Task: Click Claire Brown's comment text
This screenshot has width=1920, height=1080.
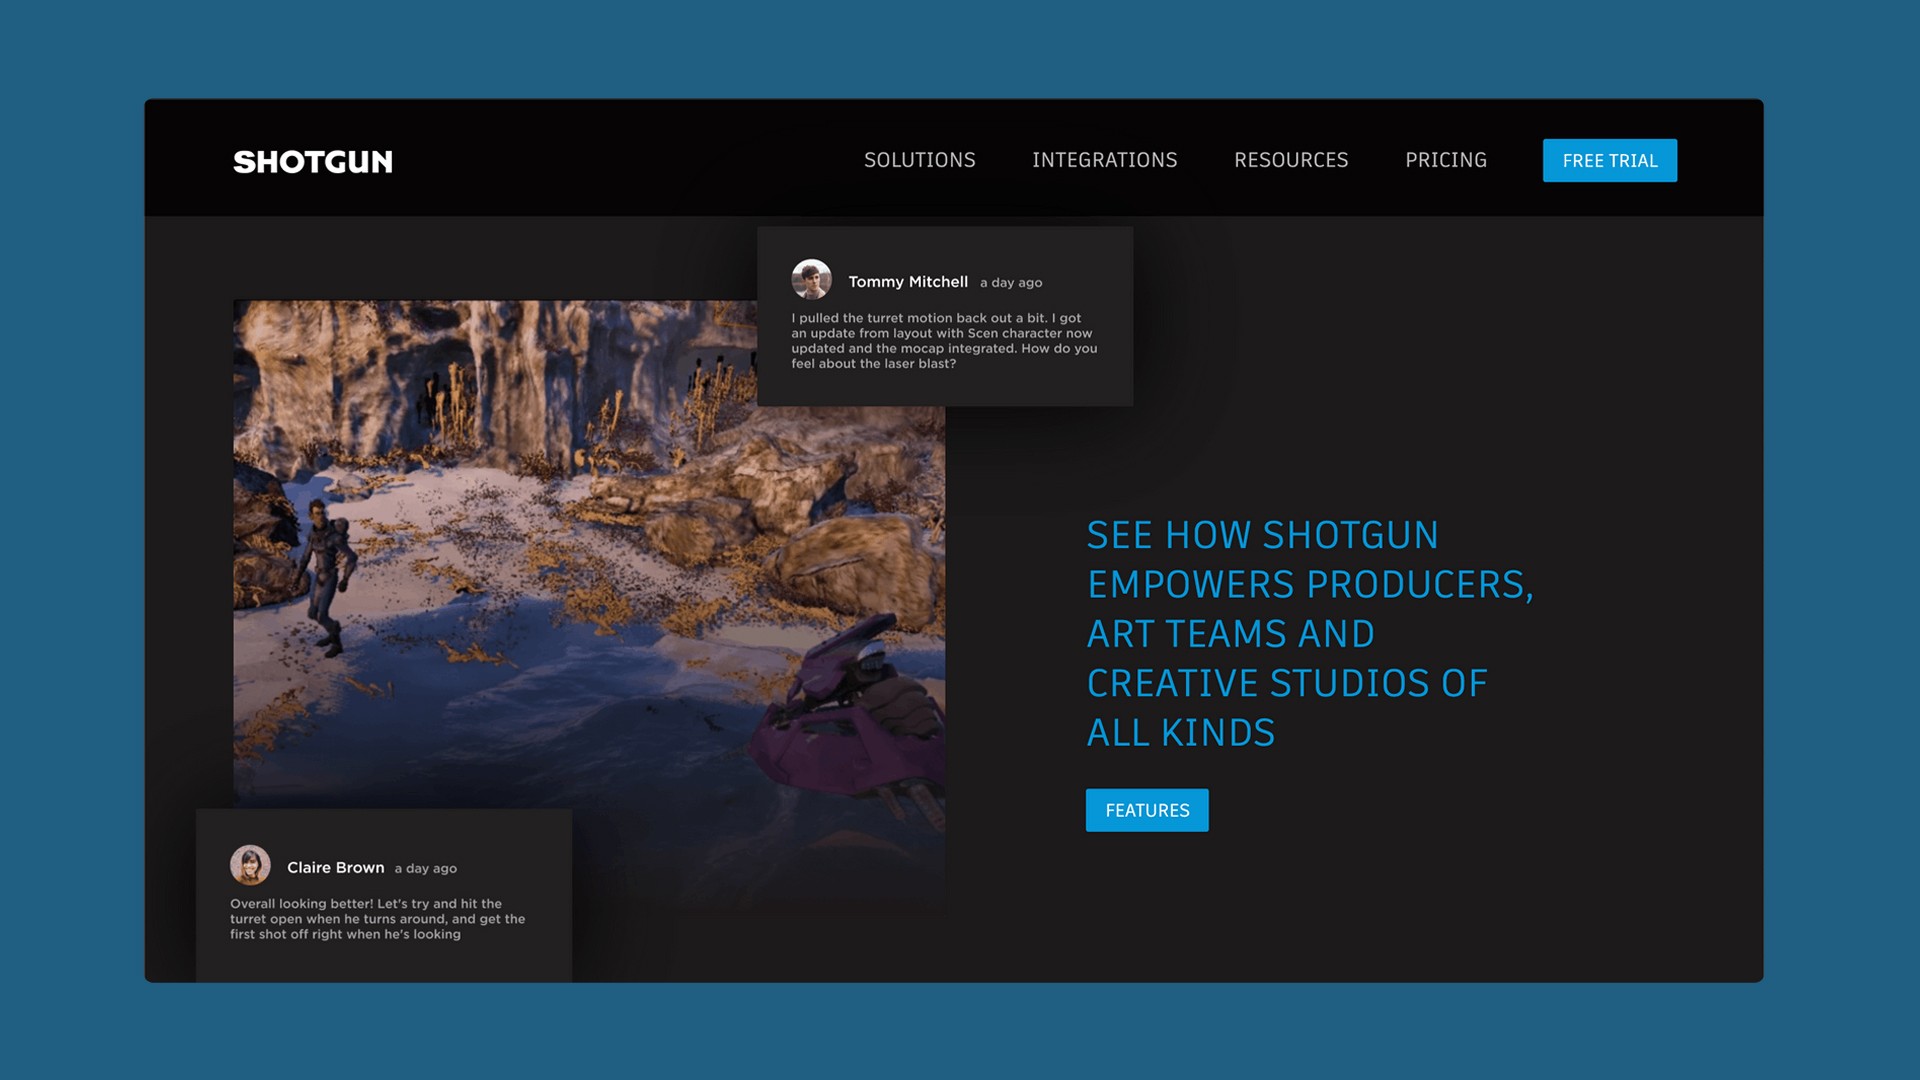Action: click(377, 918)
